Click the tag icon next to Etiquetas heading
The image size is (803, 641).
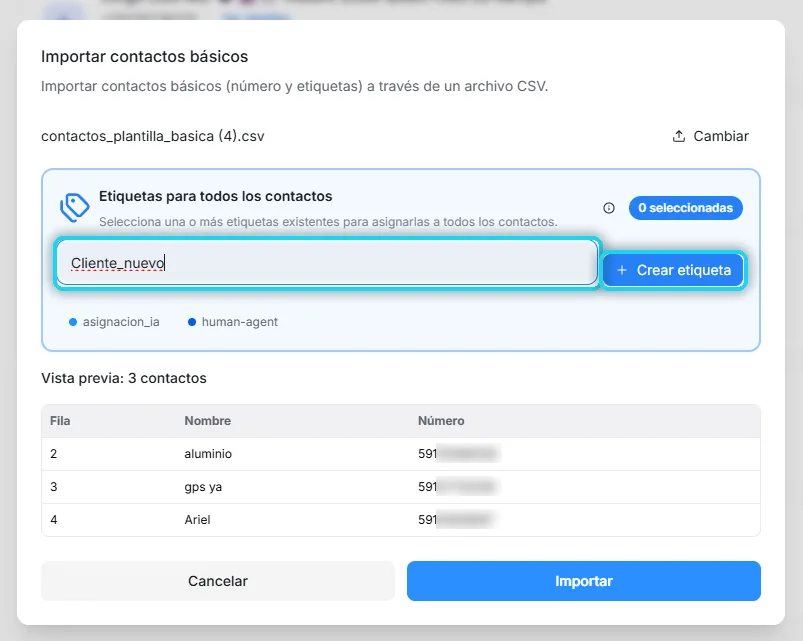(75, 207)
